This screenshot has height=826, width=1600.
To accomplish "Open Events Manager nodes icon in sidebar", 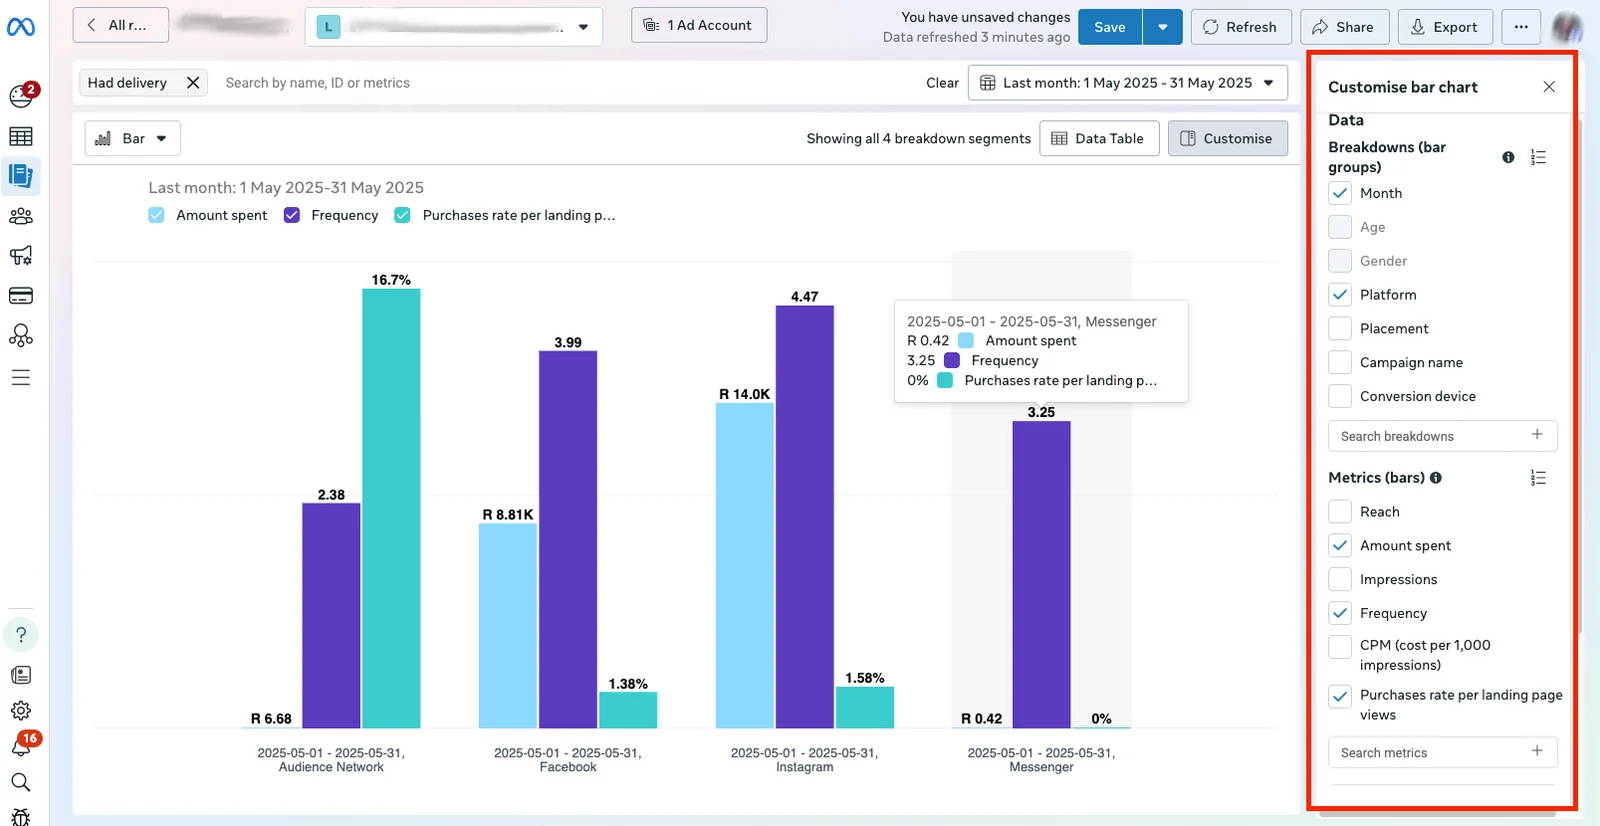I will click(x=21, y=336).
